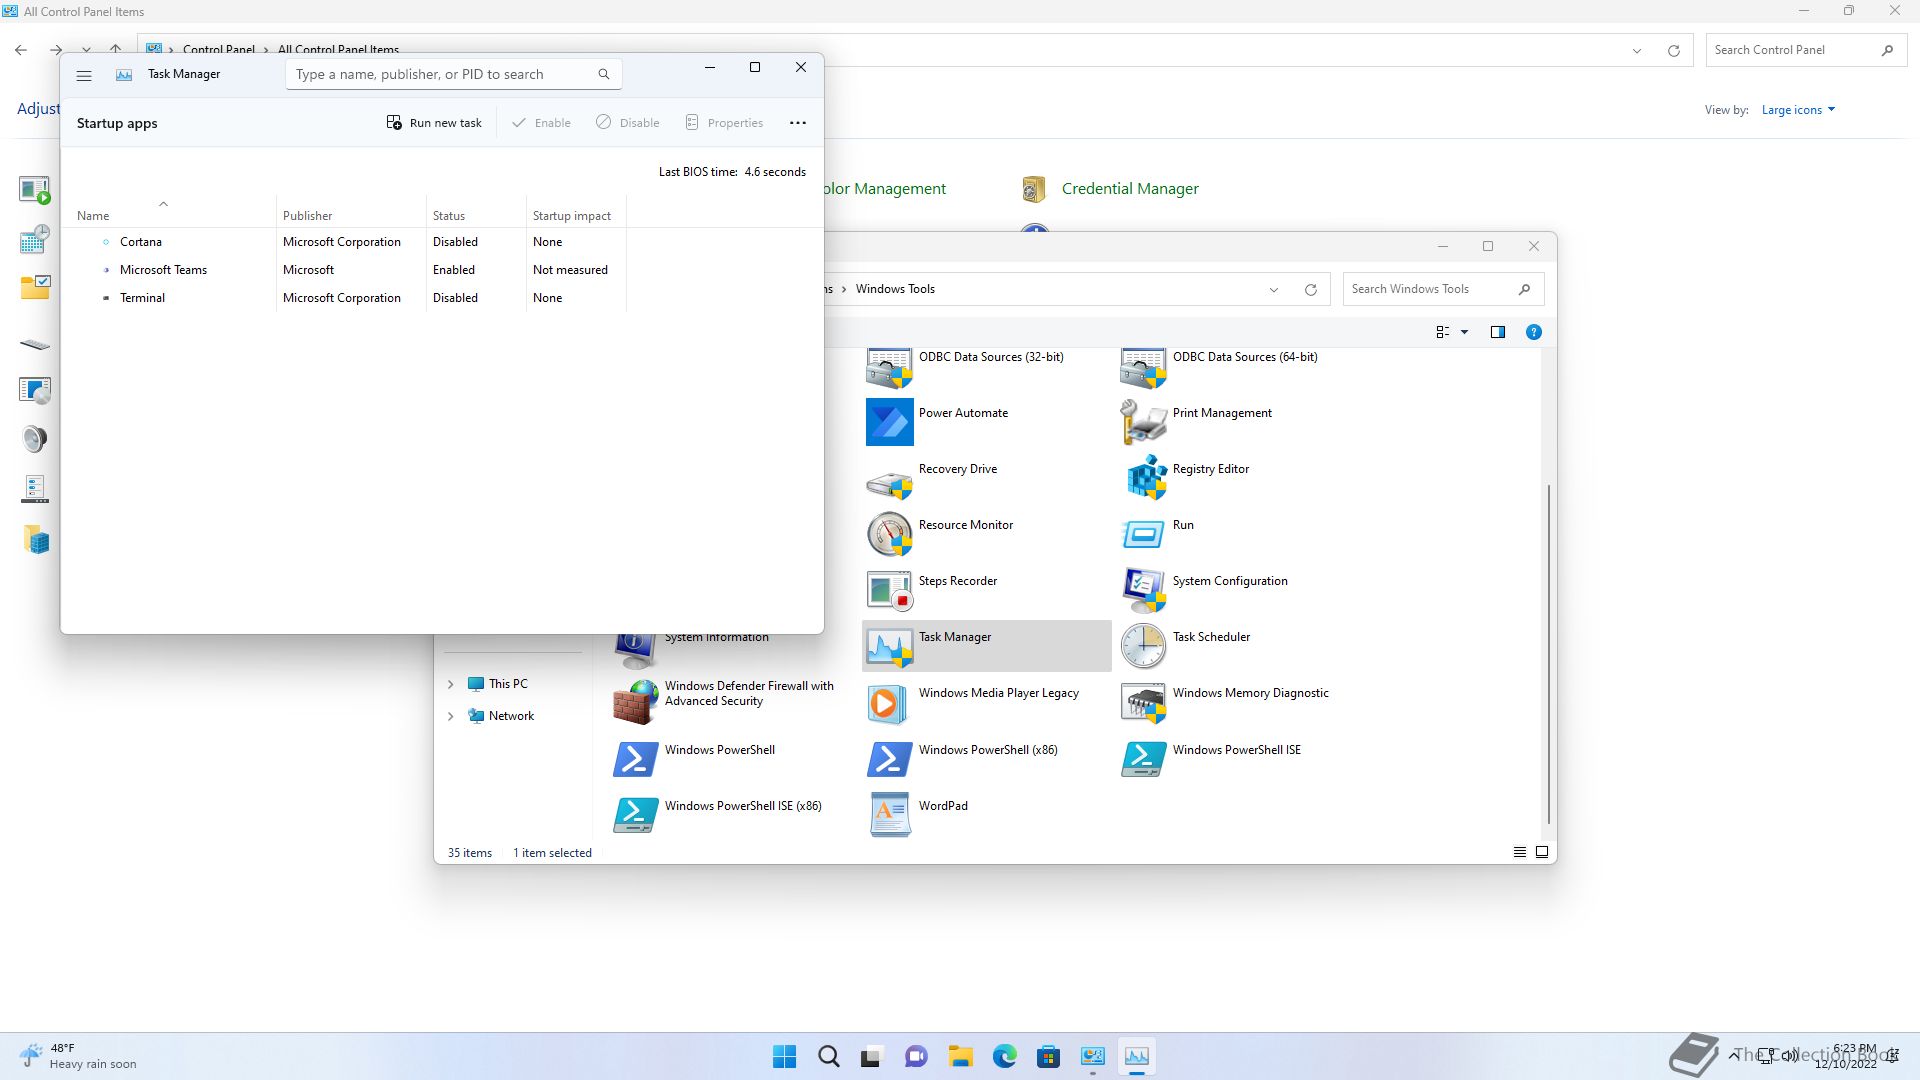Open File Explorer from taskbar

[x=960, y=1056]
